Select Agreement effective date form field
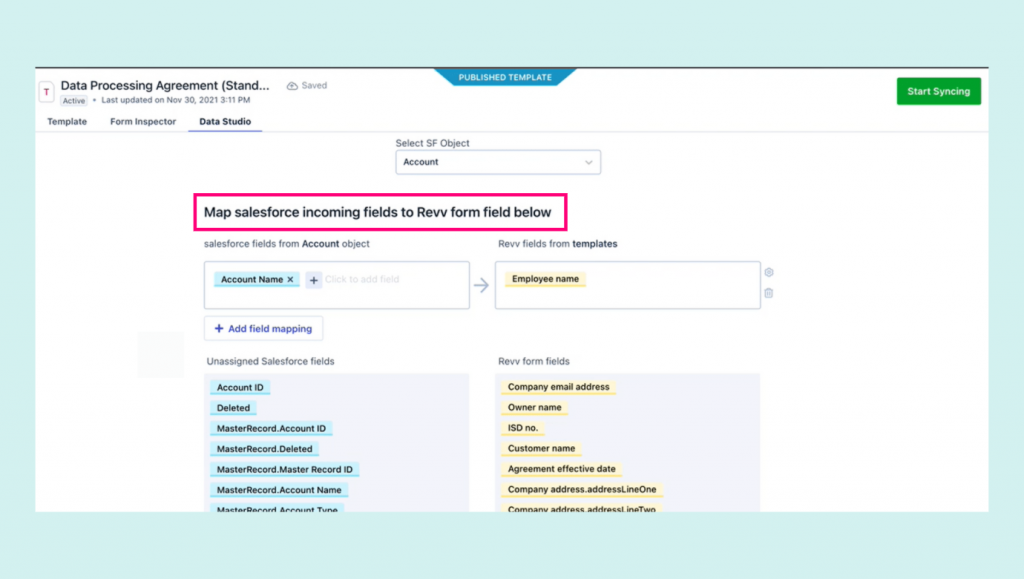The image size is (1024, 579). pos(562,469)
